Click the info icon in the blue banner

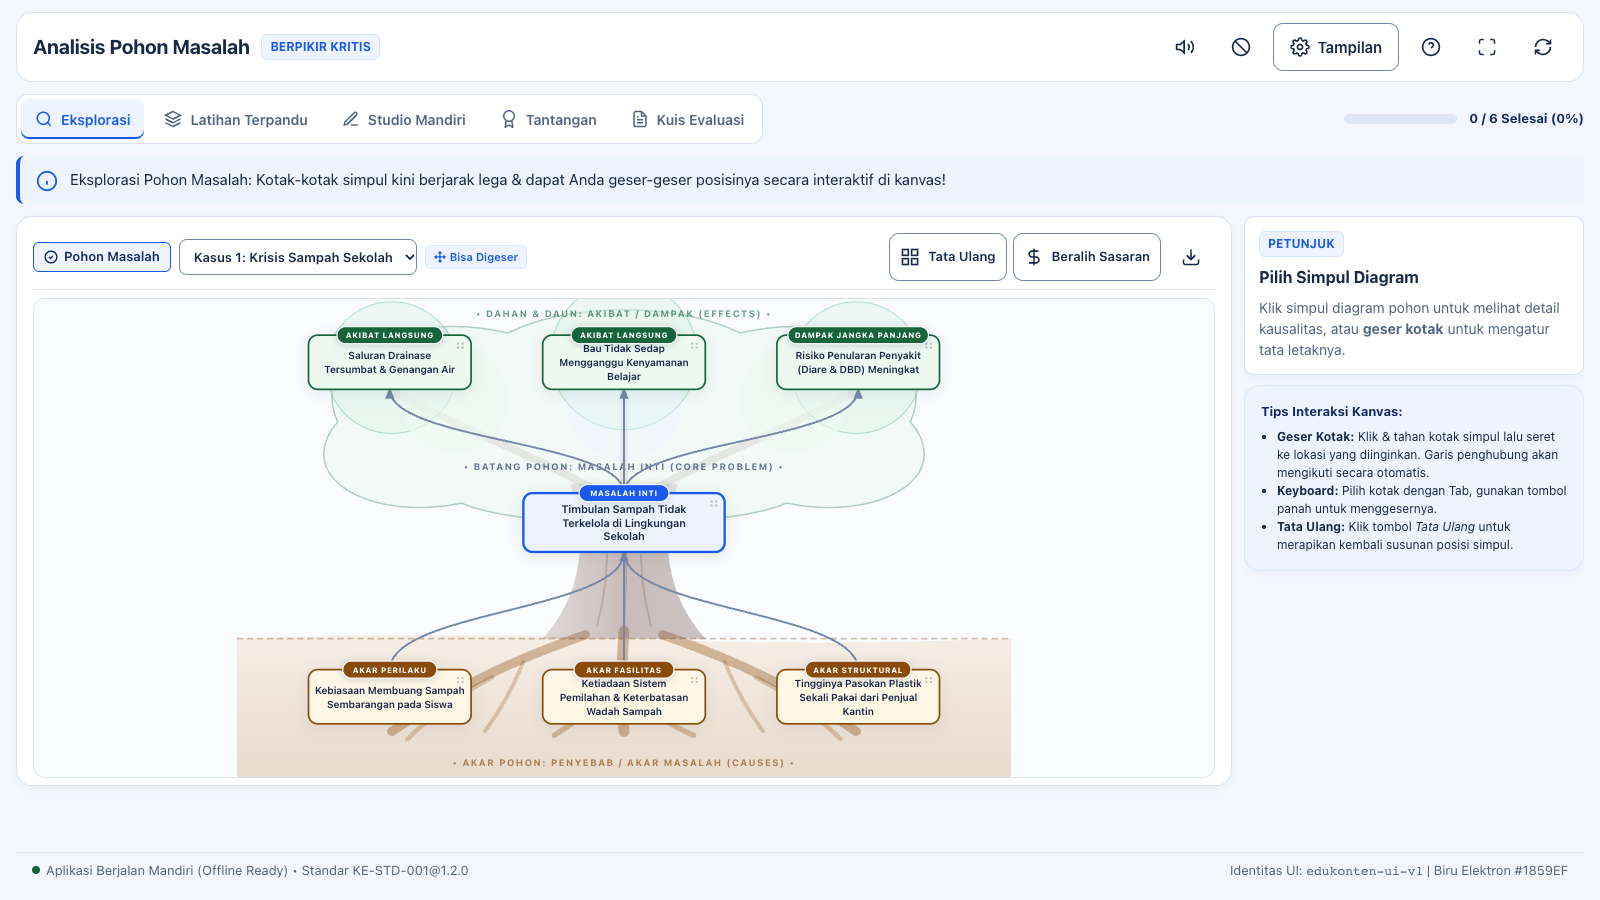(47, 181)
